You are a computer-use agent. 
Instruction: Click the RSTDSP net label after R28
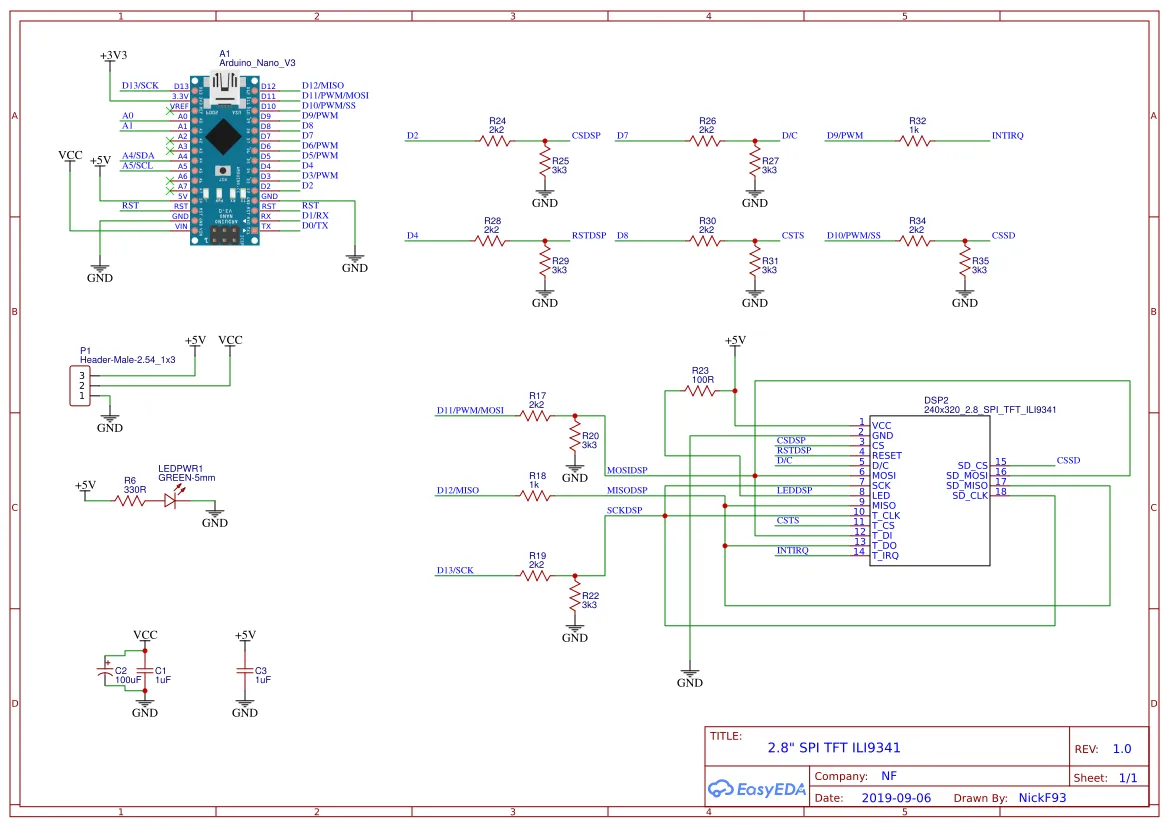point(589,236)
